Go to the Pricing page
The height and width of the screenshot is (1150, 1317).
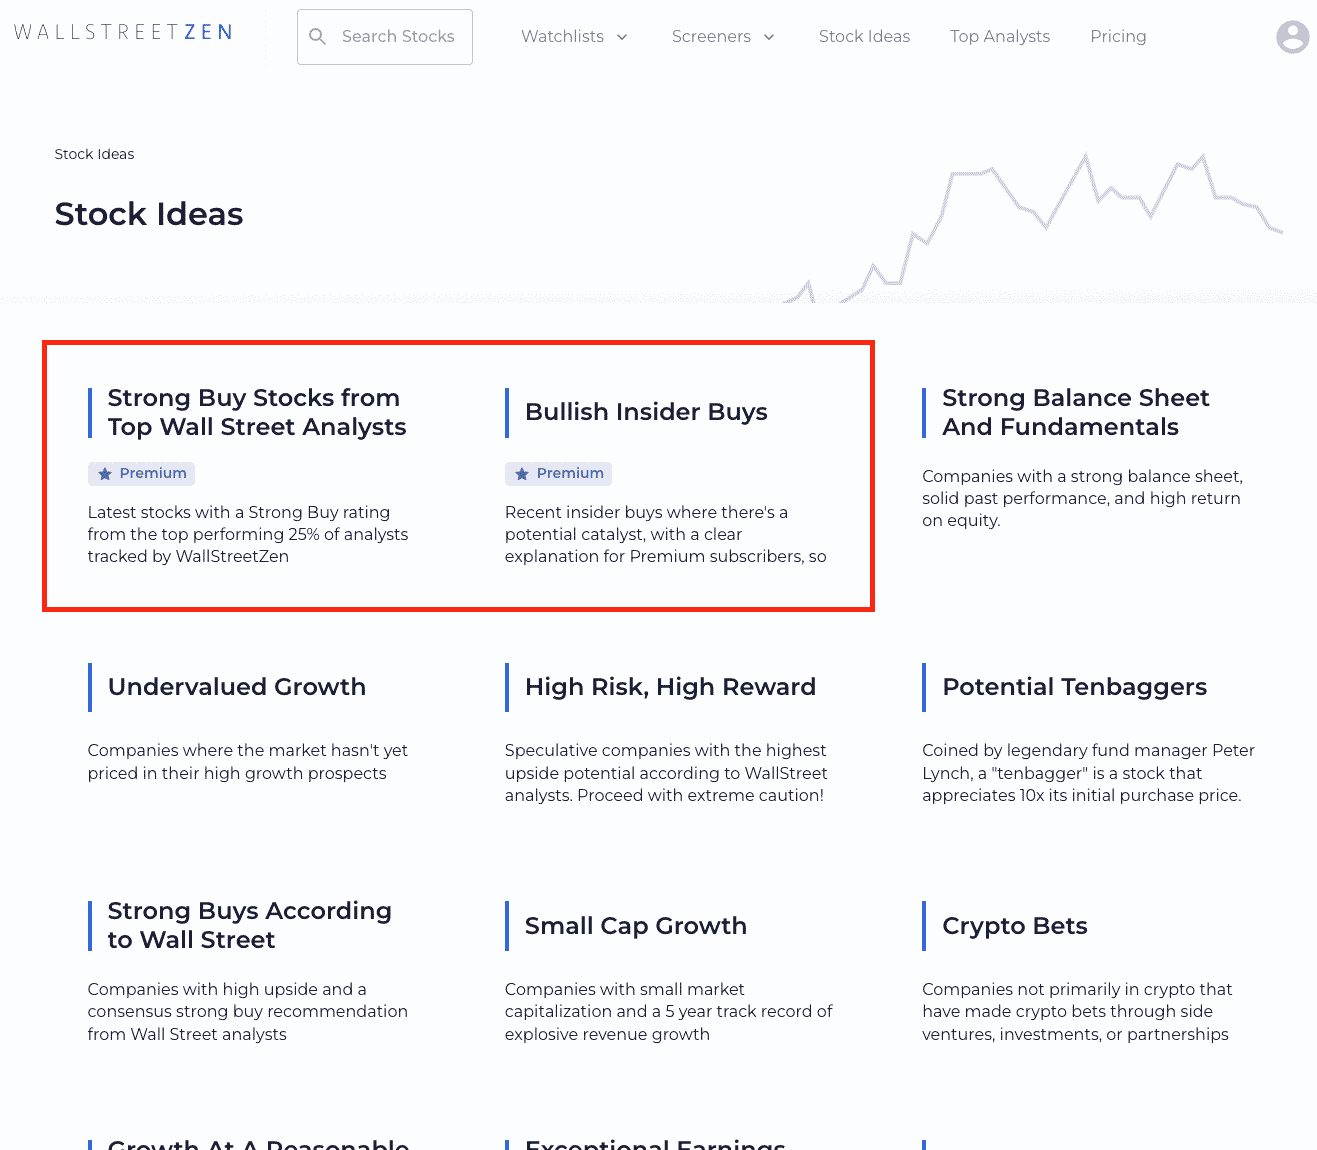1117,36
